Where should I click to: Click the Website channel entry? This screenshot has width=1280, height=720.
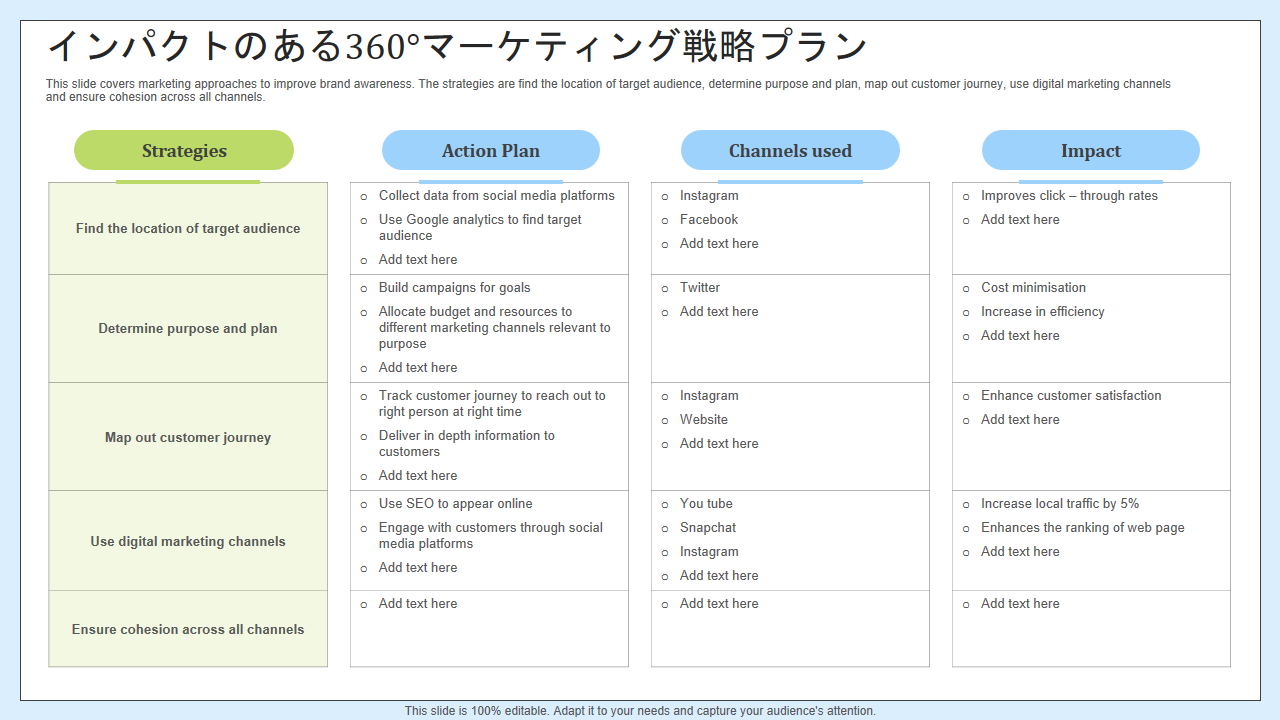[704, 420]
